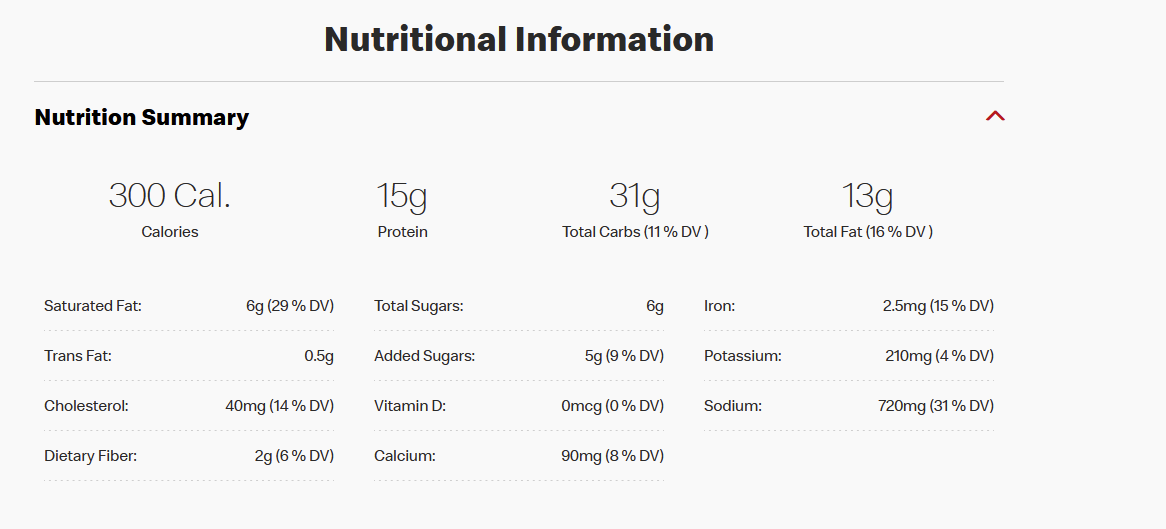This screenshot has height=529, width=1166.
Task: Select the Dietary Fiber 2g value
Action: (x=294, y=456)
